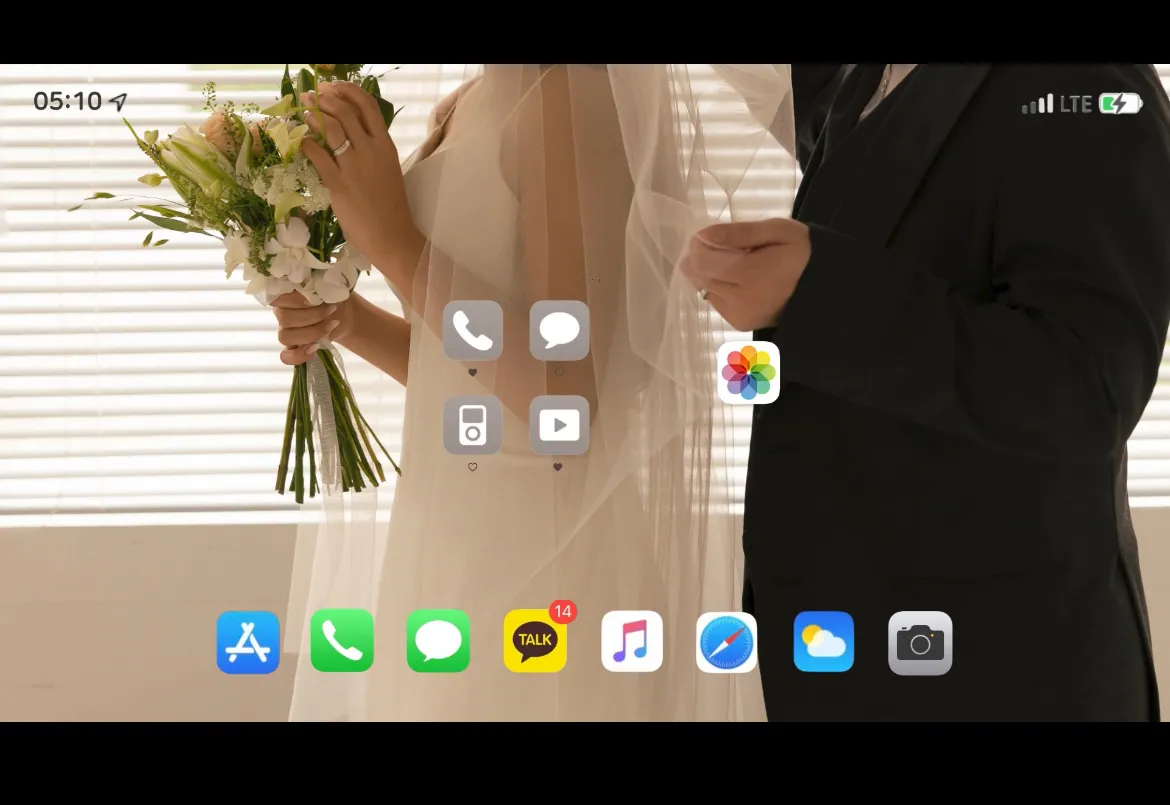Tap the heart label below gray phone icon

coord(472,372)
